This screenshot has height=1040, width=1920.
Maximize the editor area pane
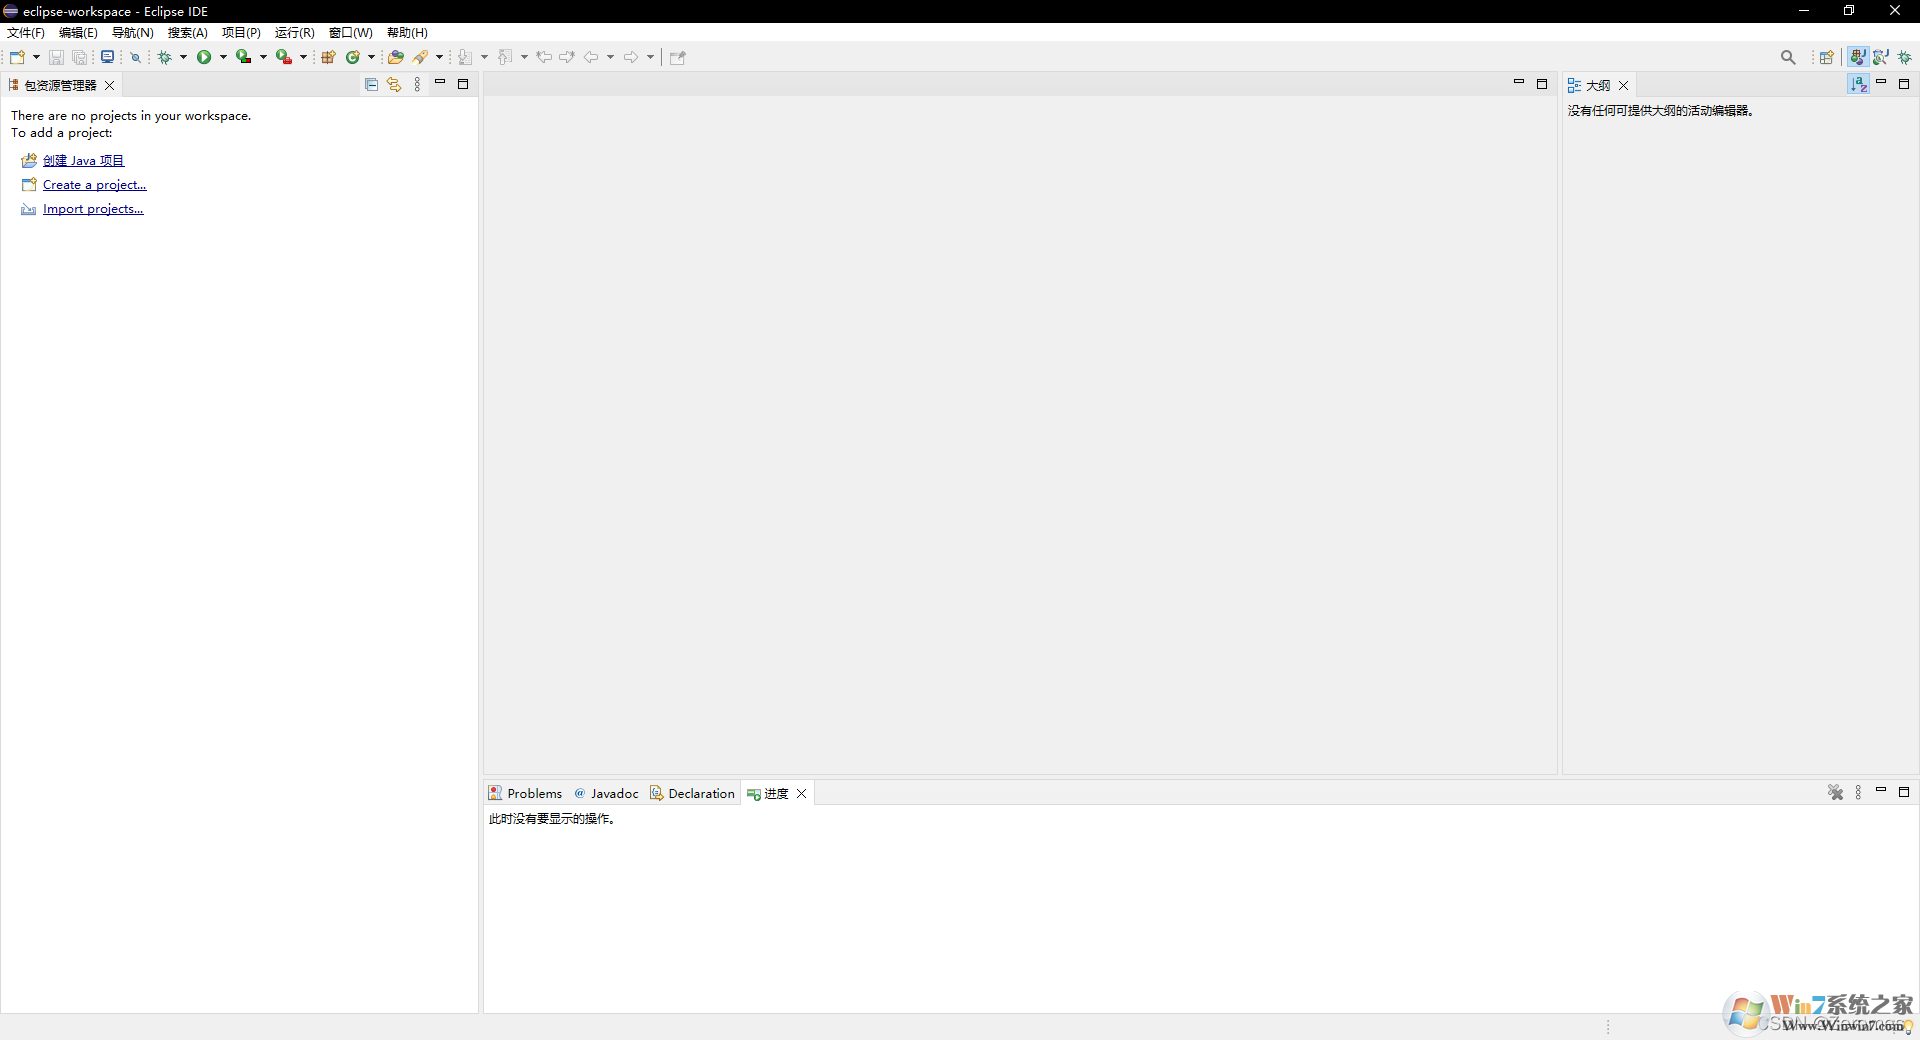(1542, 84)
